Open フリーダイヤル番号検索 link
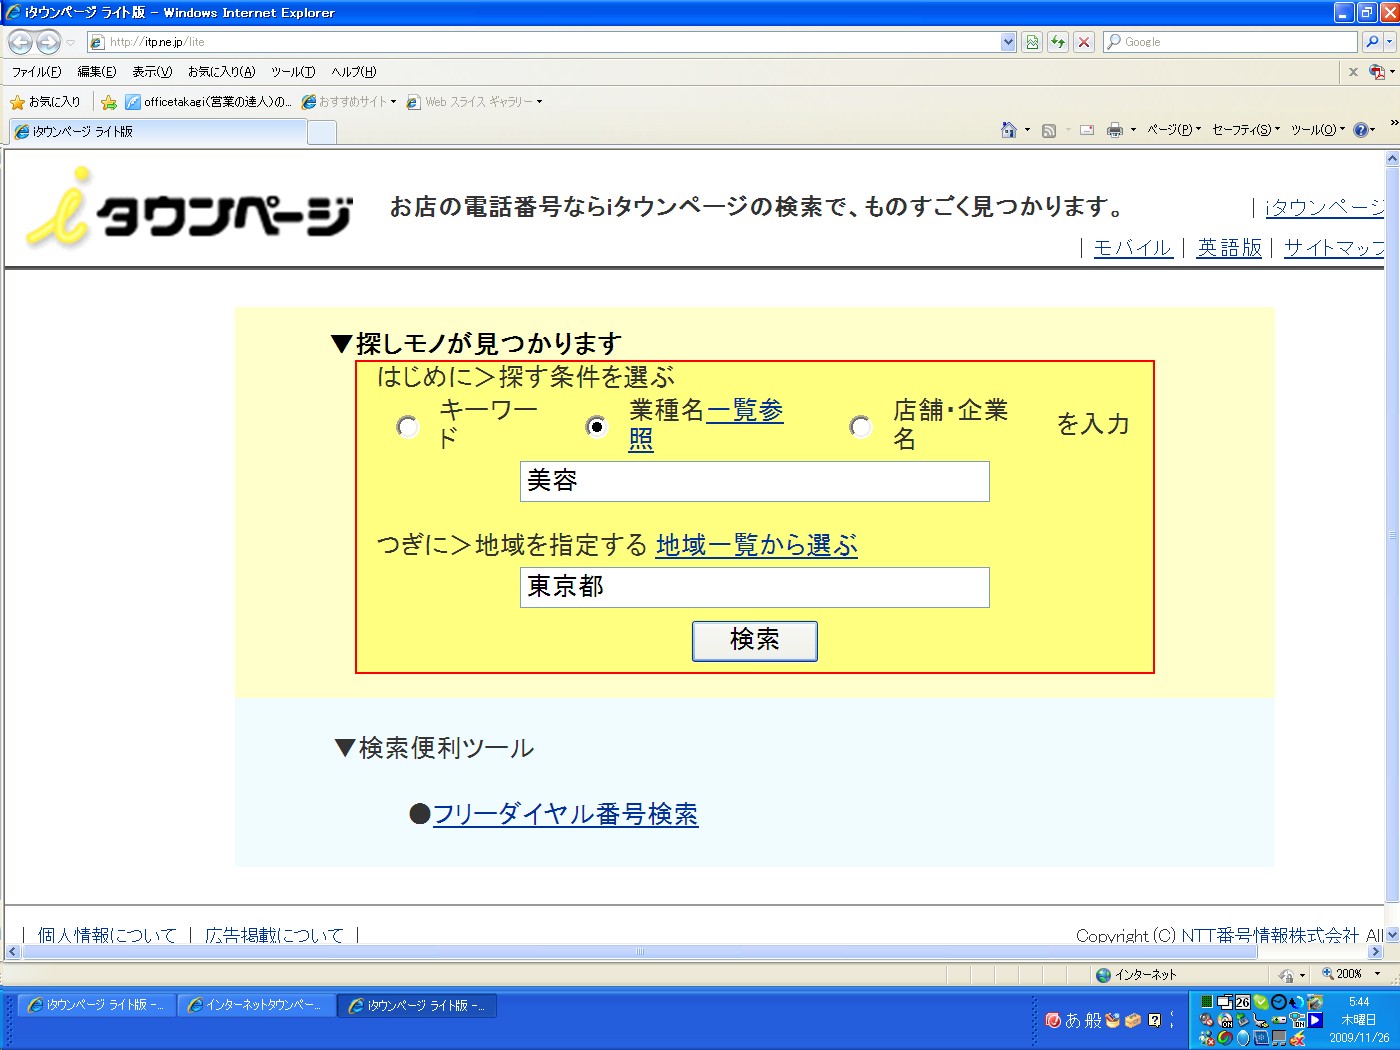The image size is (1400, 1050). 565,814
